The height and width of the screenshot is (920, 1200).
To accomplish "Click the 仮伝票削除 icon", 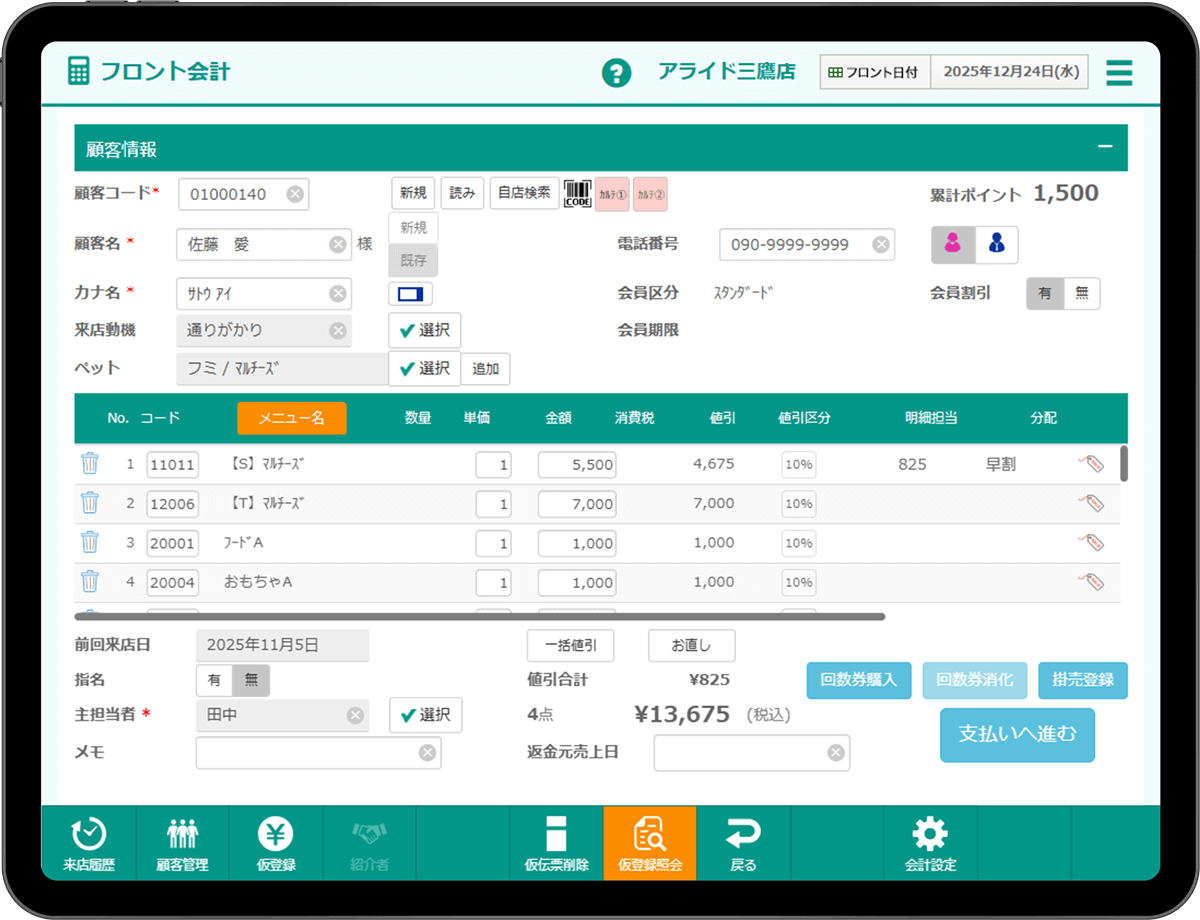I will tap(557, 843).
